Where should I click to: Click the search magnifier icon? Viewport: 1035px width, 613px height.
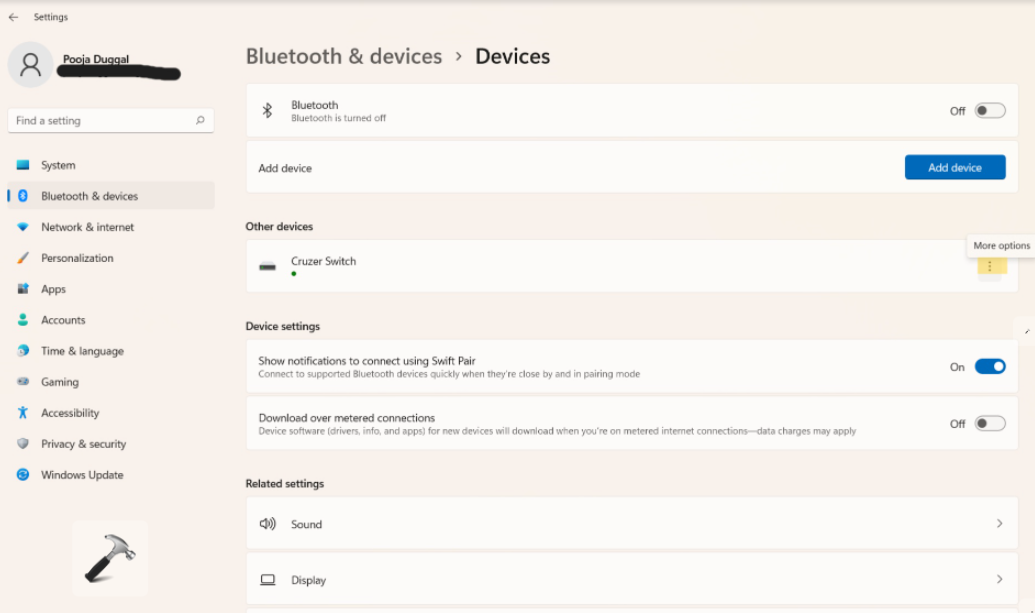[200, 121]
